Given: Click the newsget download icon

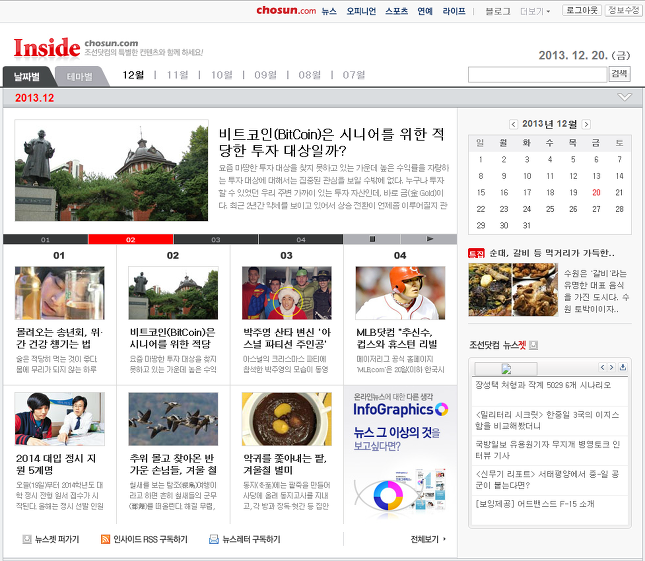Looking at the screenshot, I should point(623,367).
